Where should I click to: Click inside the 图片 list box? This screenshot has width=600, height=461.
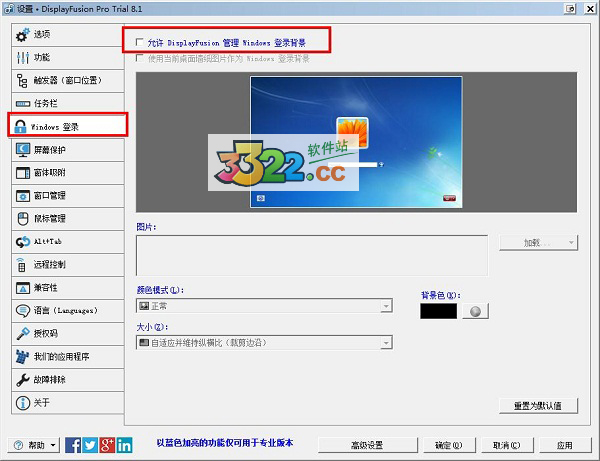312,255
